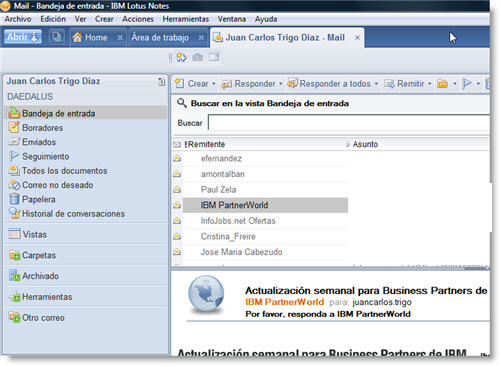500x366 pixels.
Task: Click the Responder button
Action: (x=249, y=84)
